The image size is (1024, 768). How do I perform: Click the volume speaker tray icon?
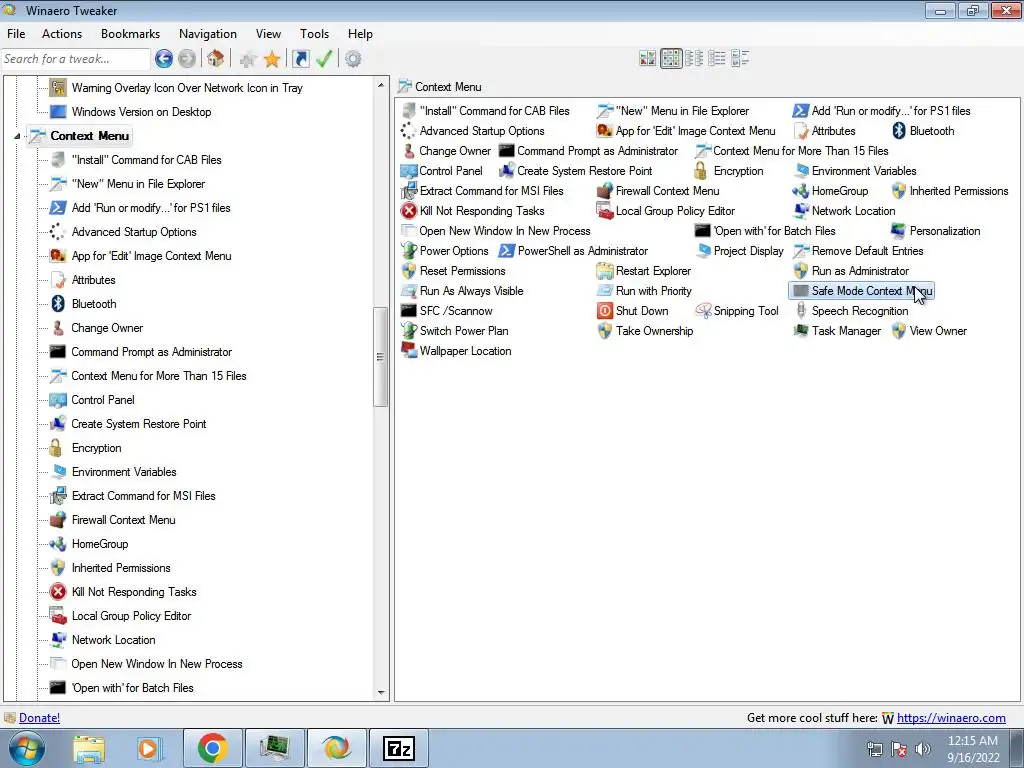click(x=923, y=749)
